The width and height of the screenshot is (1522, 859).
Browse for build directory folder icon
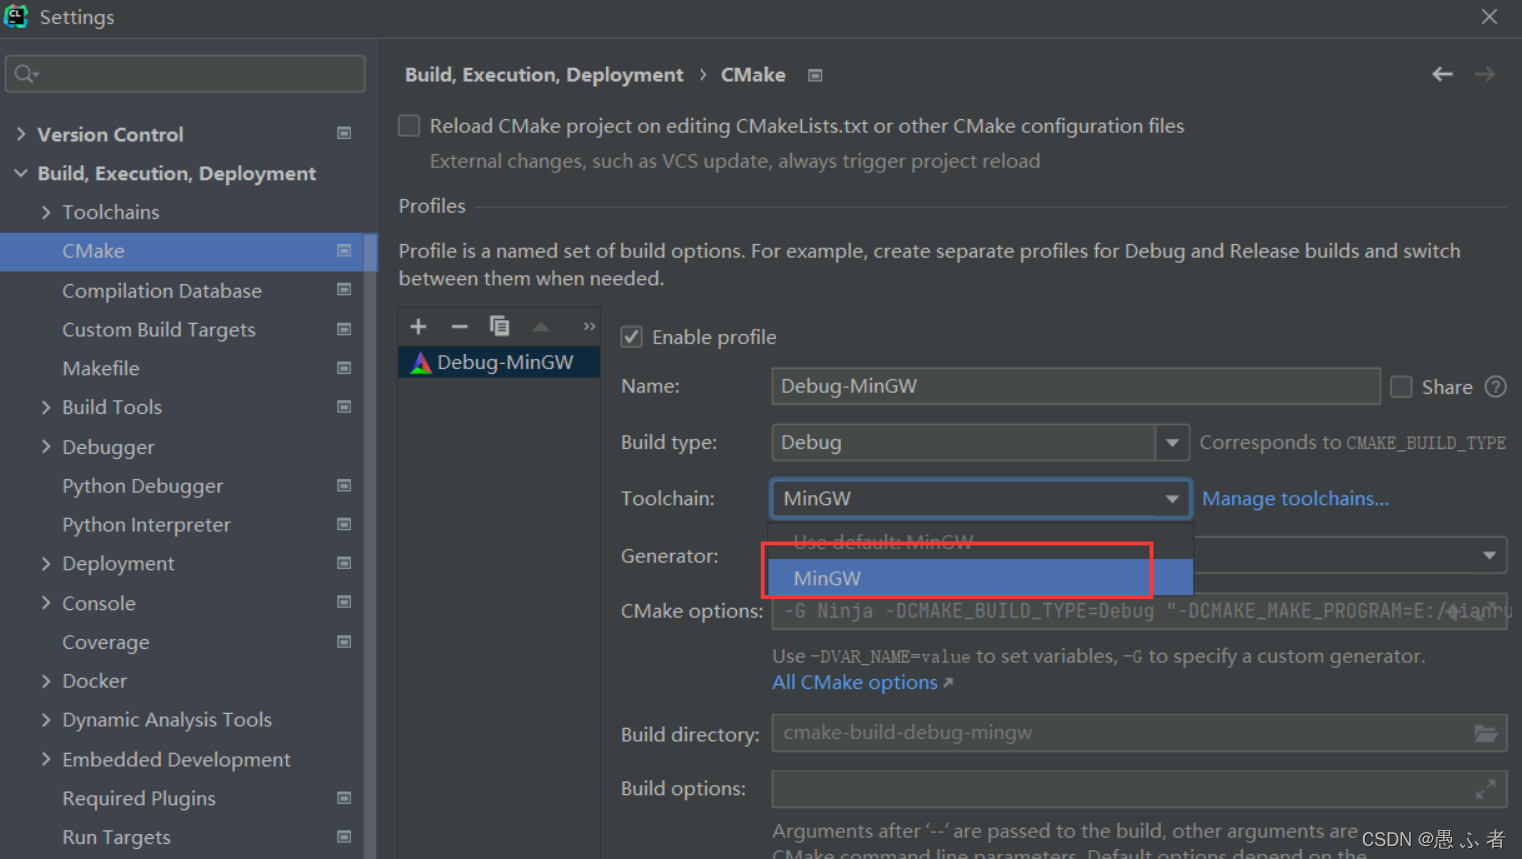click(x=1486, y=733)
